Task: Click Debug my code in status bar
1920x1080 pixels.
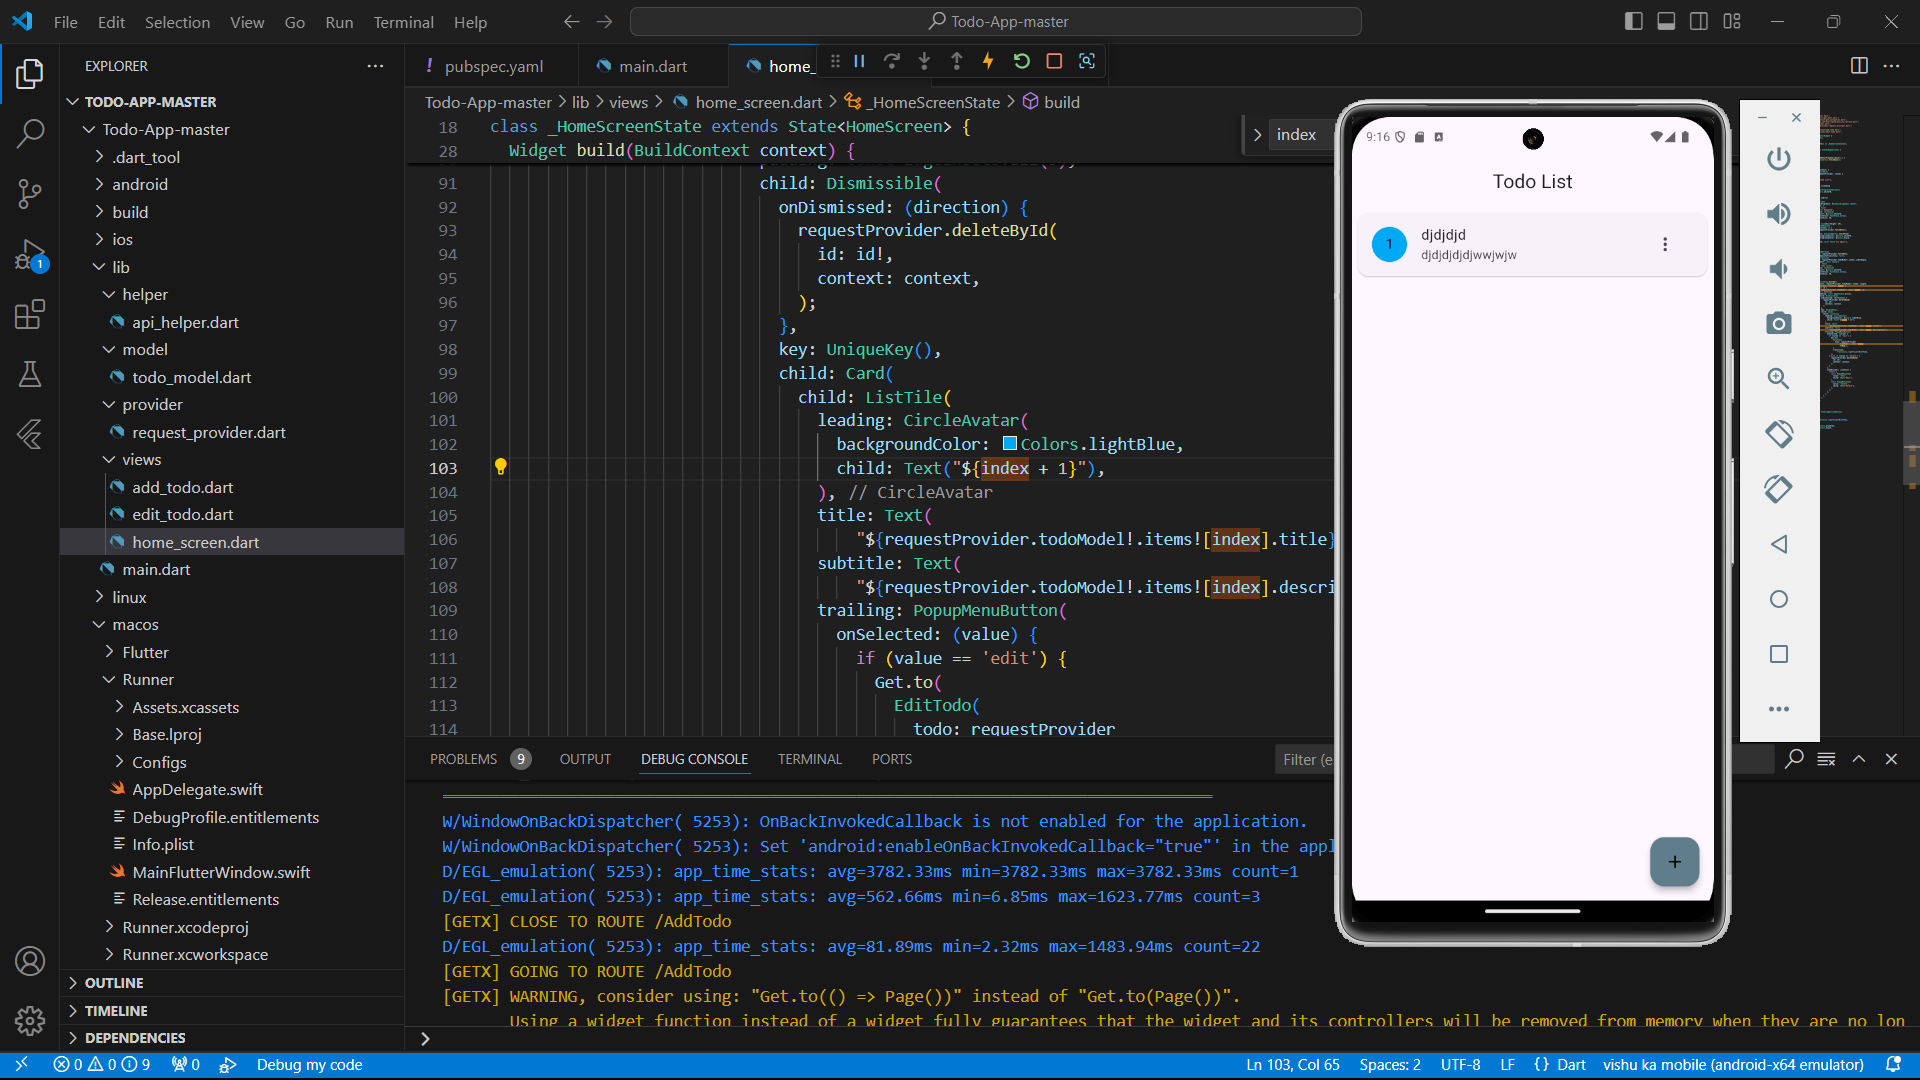Action: pyautogui.click(x=309, y=1065)
